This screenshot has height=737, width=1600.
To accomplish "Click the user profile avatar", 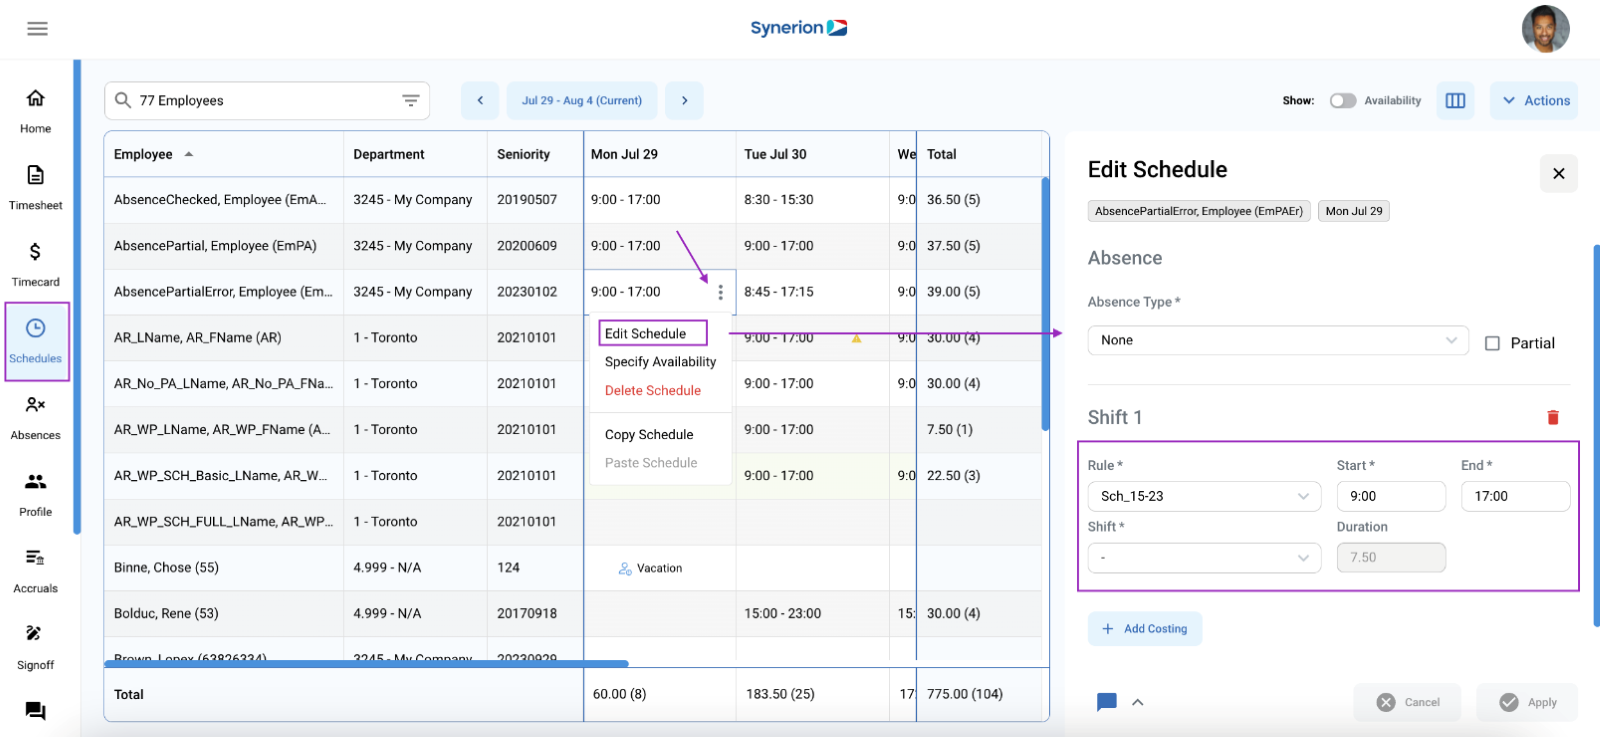I will [x=1545, y=29].
